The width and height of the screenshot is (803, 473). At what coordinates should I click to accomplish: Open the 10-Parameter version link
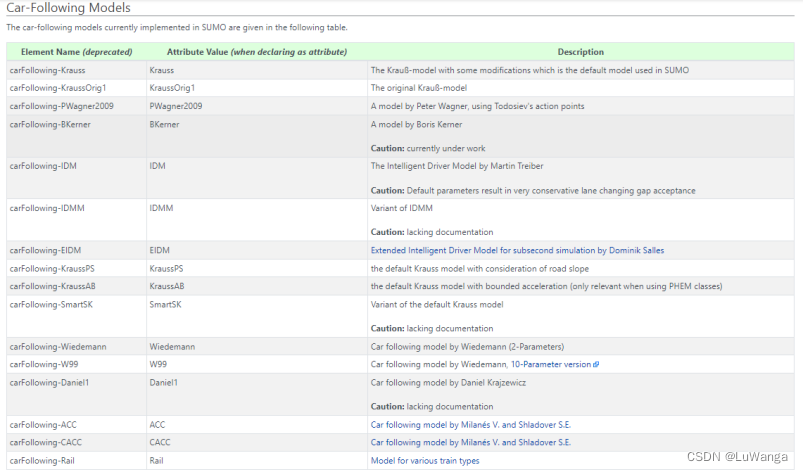pyautogui.click(x=551, y=364)
